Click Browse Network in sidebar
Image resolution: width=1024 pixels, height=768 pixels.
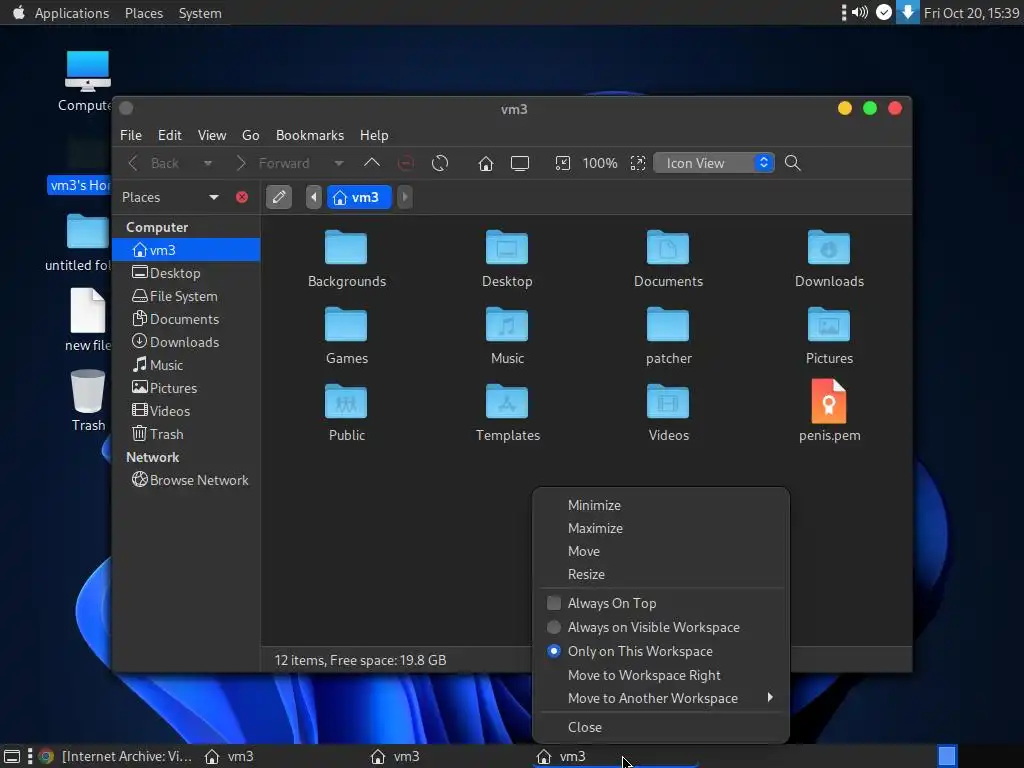pyautogui.click(x=186, y=480)
